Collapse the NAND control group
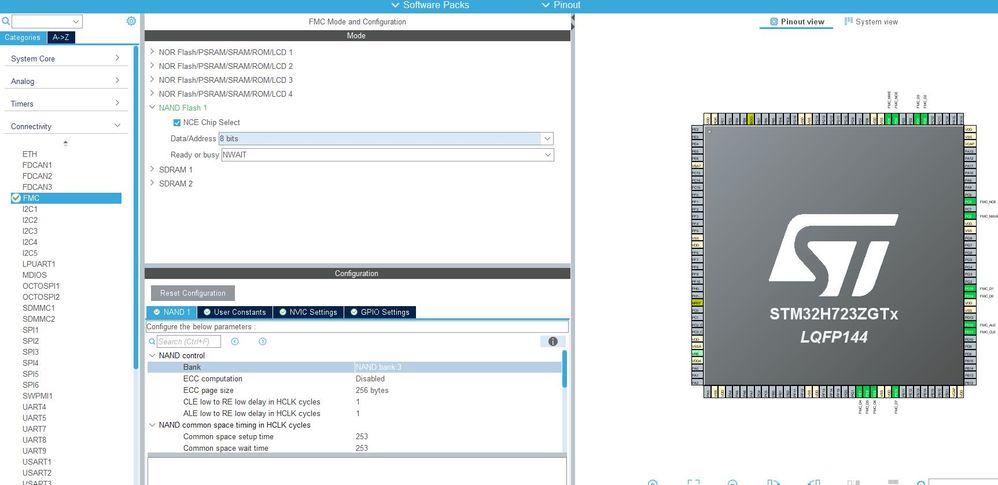Image resolution: width=998 pixels, height=485 pixels. [152, 355]
